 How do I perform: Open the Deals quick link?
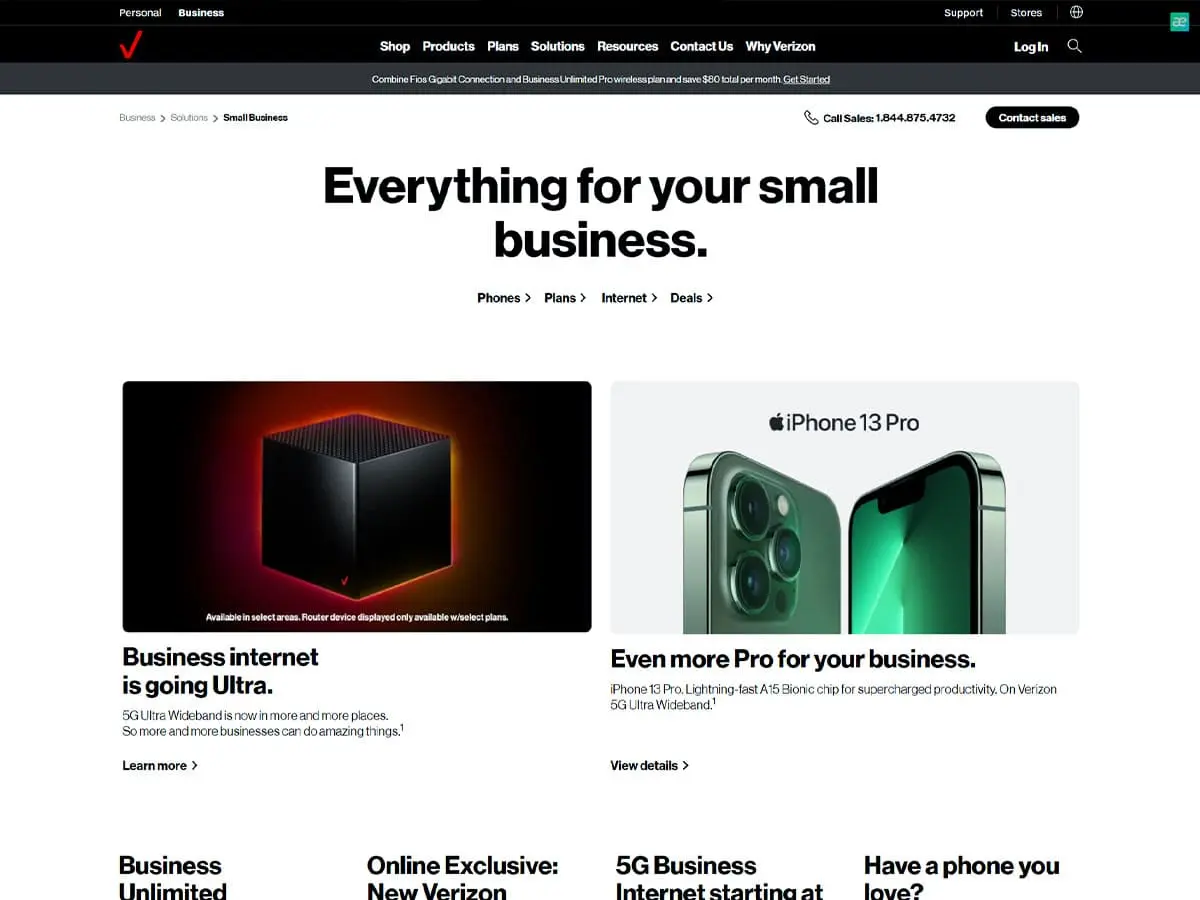tap(691, 298)
